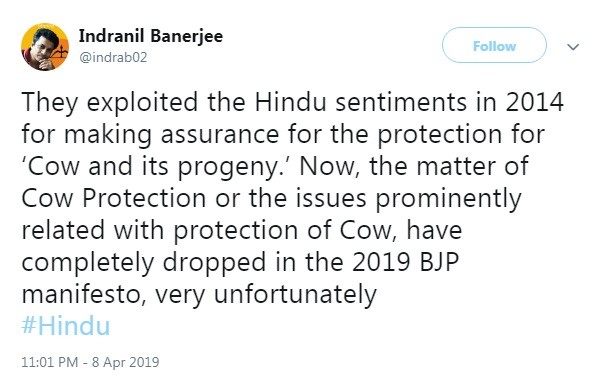The height and width of the screenshot is (380, 610).
Task: Expand the tweet options chevron
Action: [x=573, y=47]
